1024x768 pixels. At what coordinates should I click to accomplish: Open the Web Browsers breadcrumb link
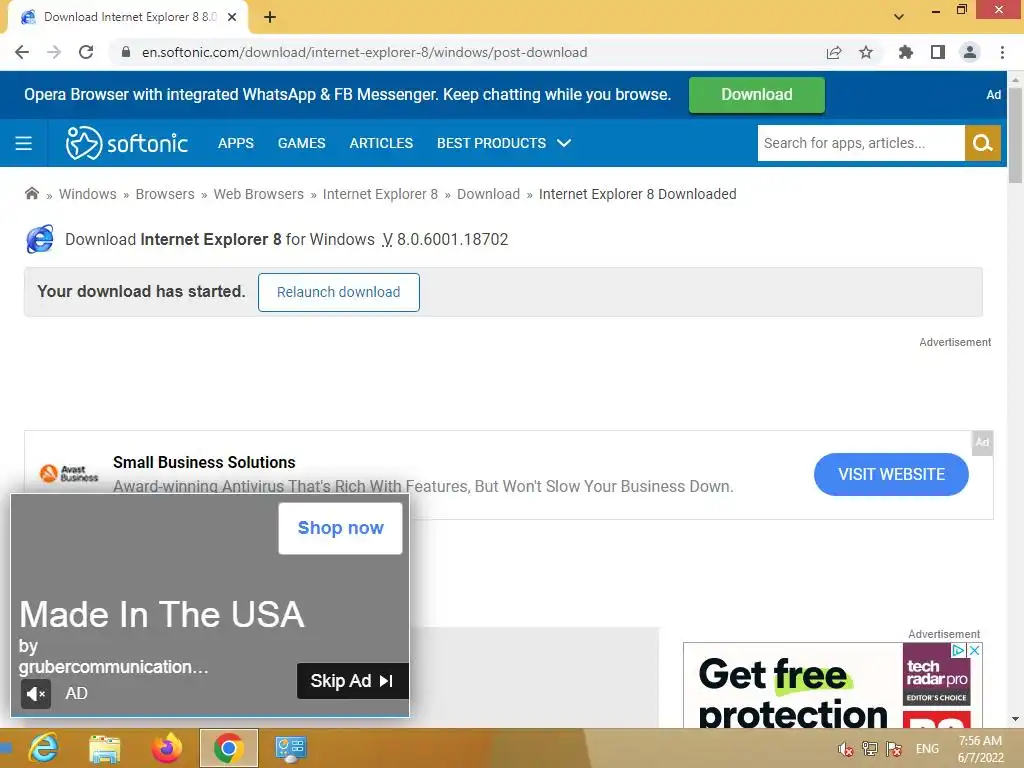click(x=259, y=194)
